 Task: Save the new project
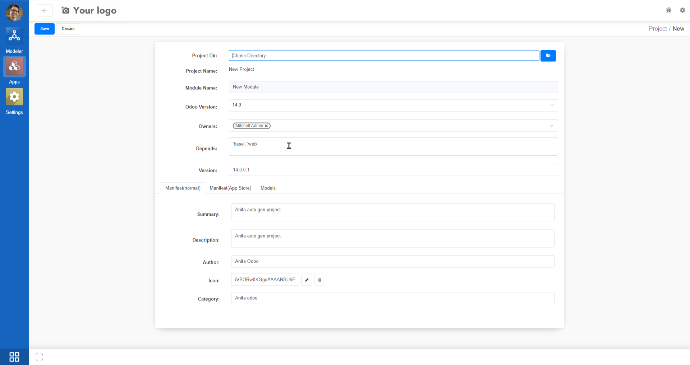point(44,29)
